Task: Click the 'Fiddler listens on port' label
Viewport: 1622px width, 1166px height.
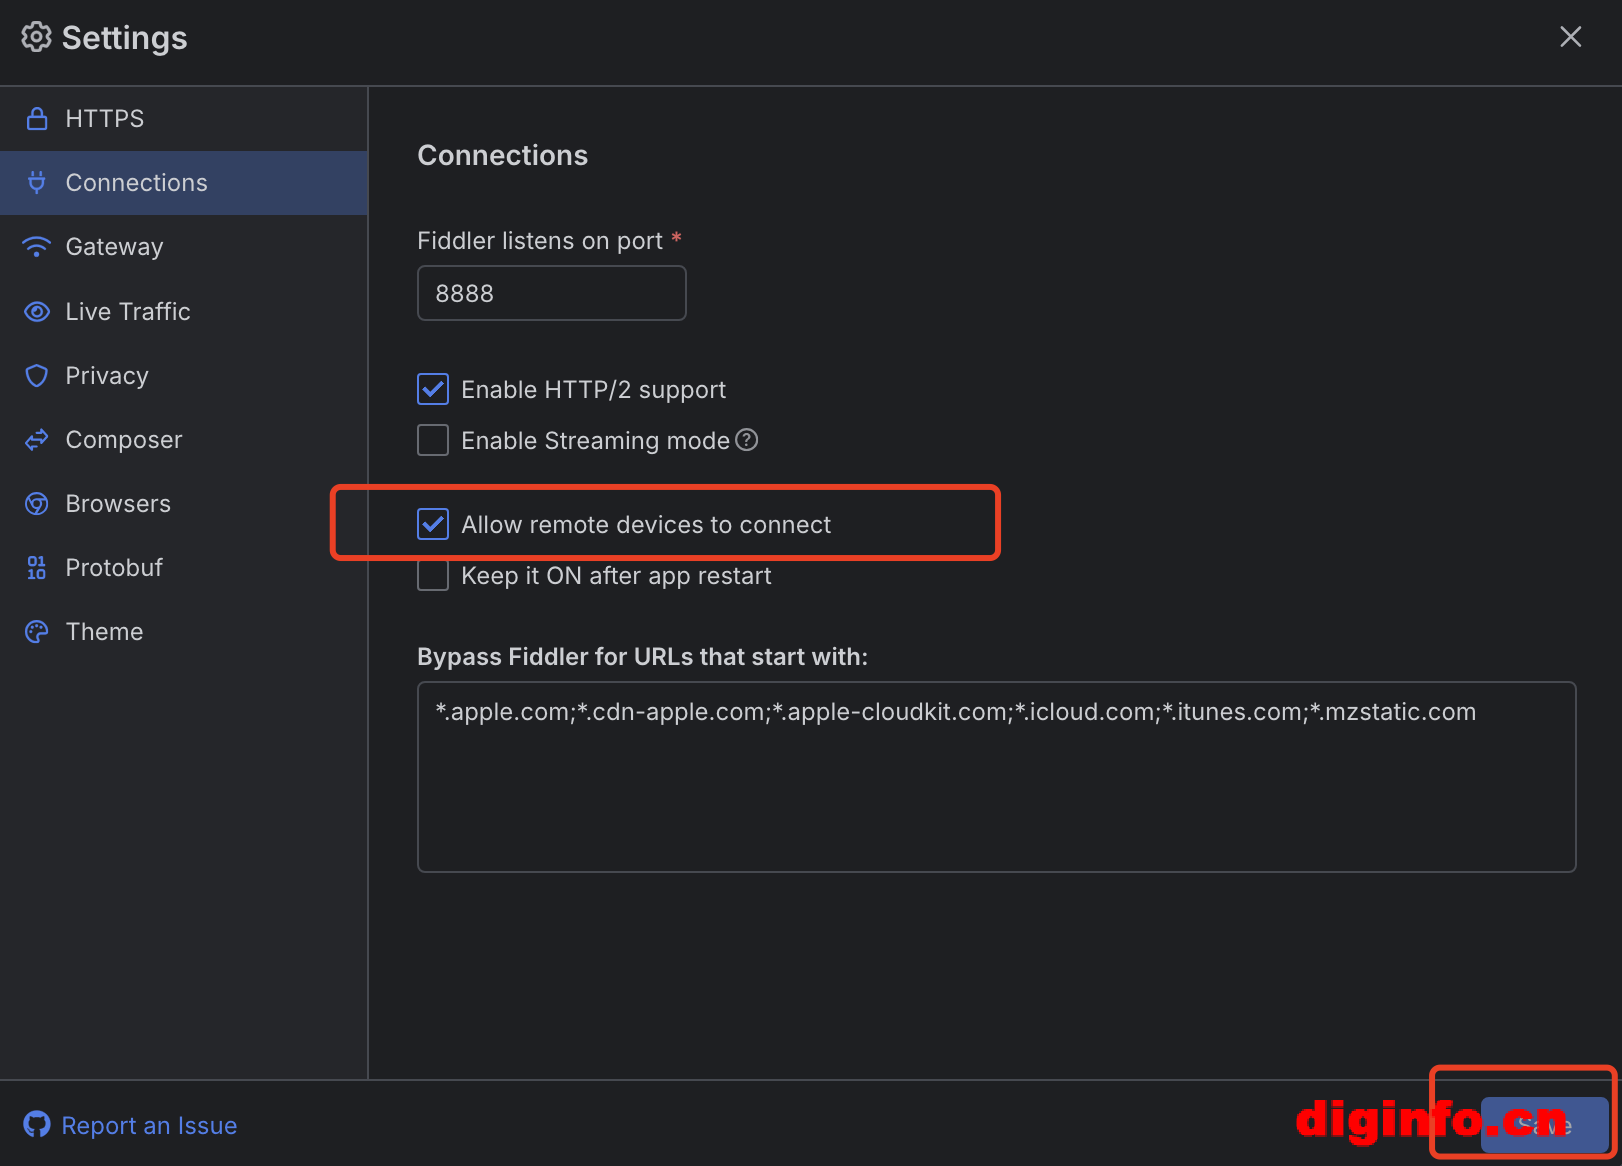Action: (x=540, y=241)
